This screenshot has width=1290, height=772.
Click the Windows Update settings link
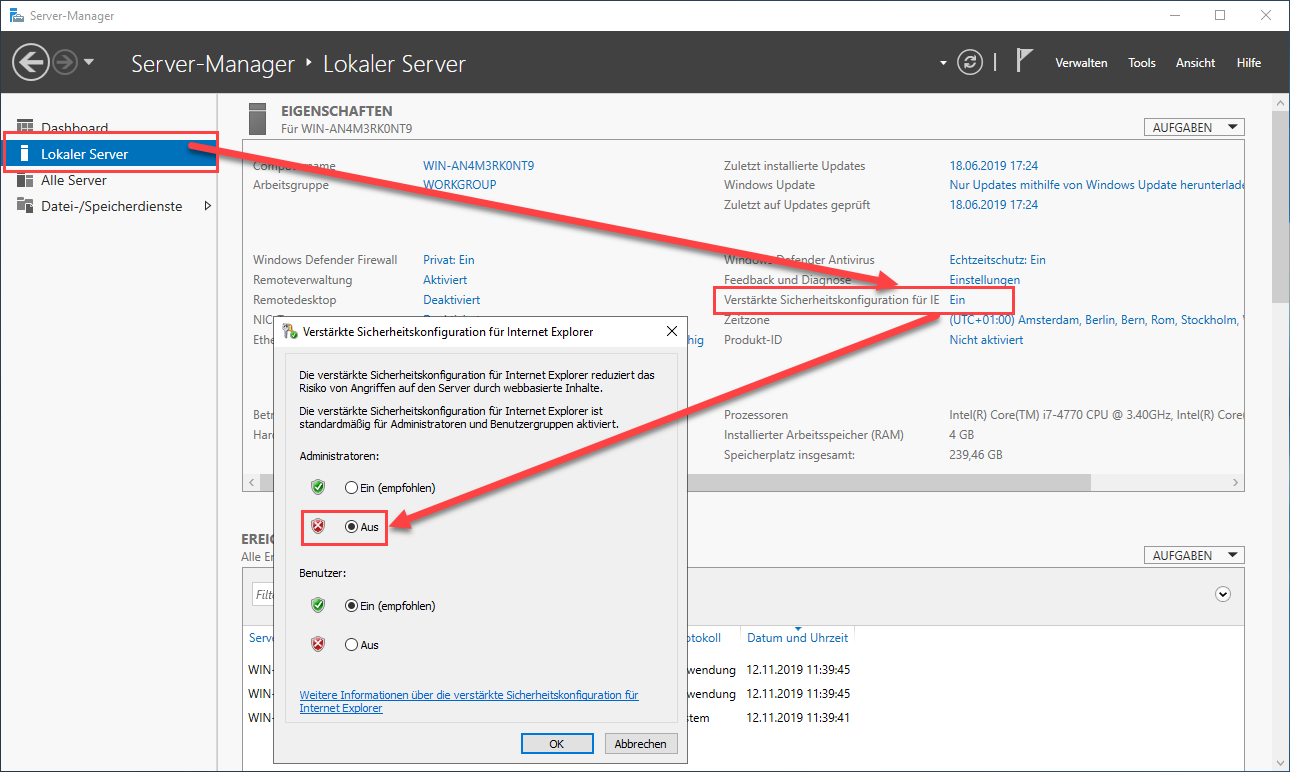click(x=1096, y=185)
